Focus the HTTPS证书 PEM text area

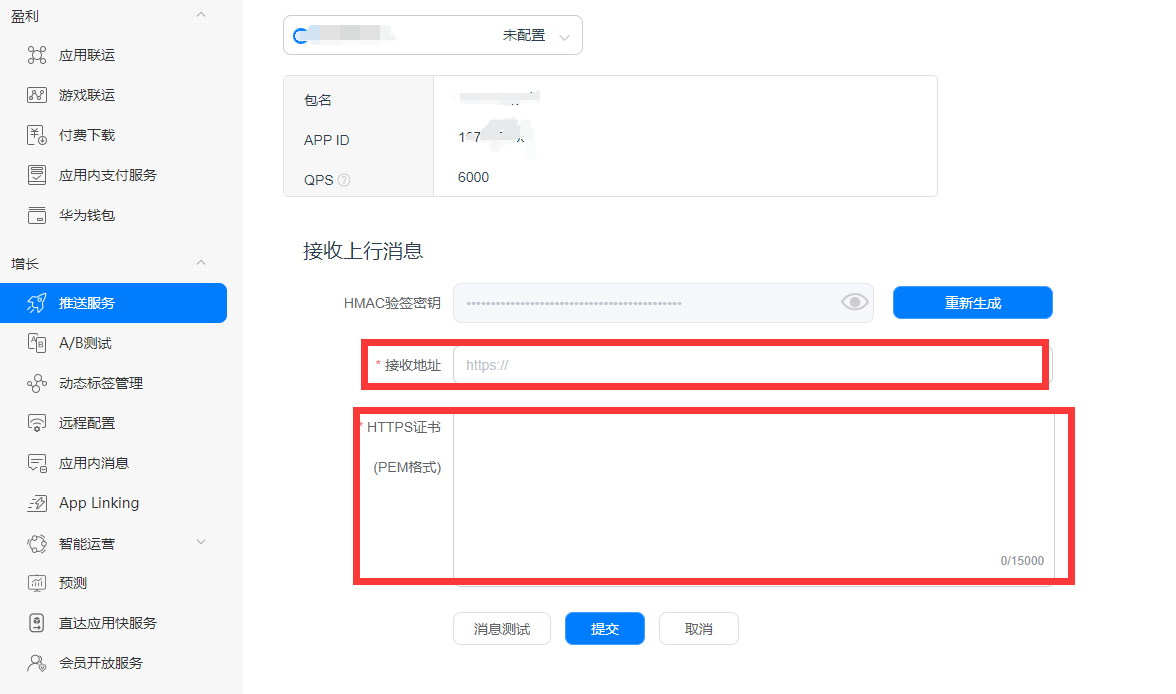tap(754, 497)
